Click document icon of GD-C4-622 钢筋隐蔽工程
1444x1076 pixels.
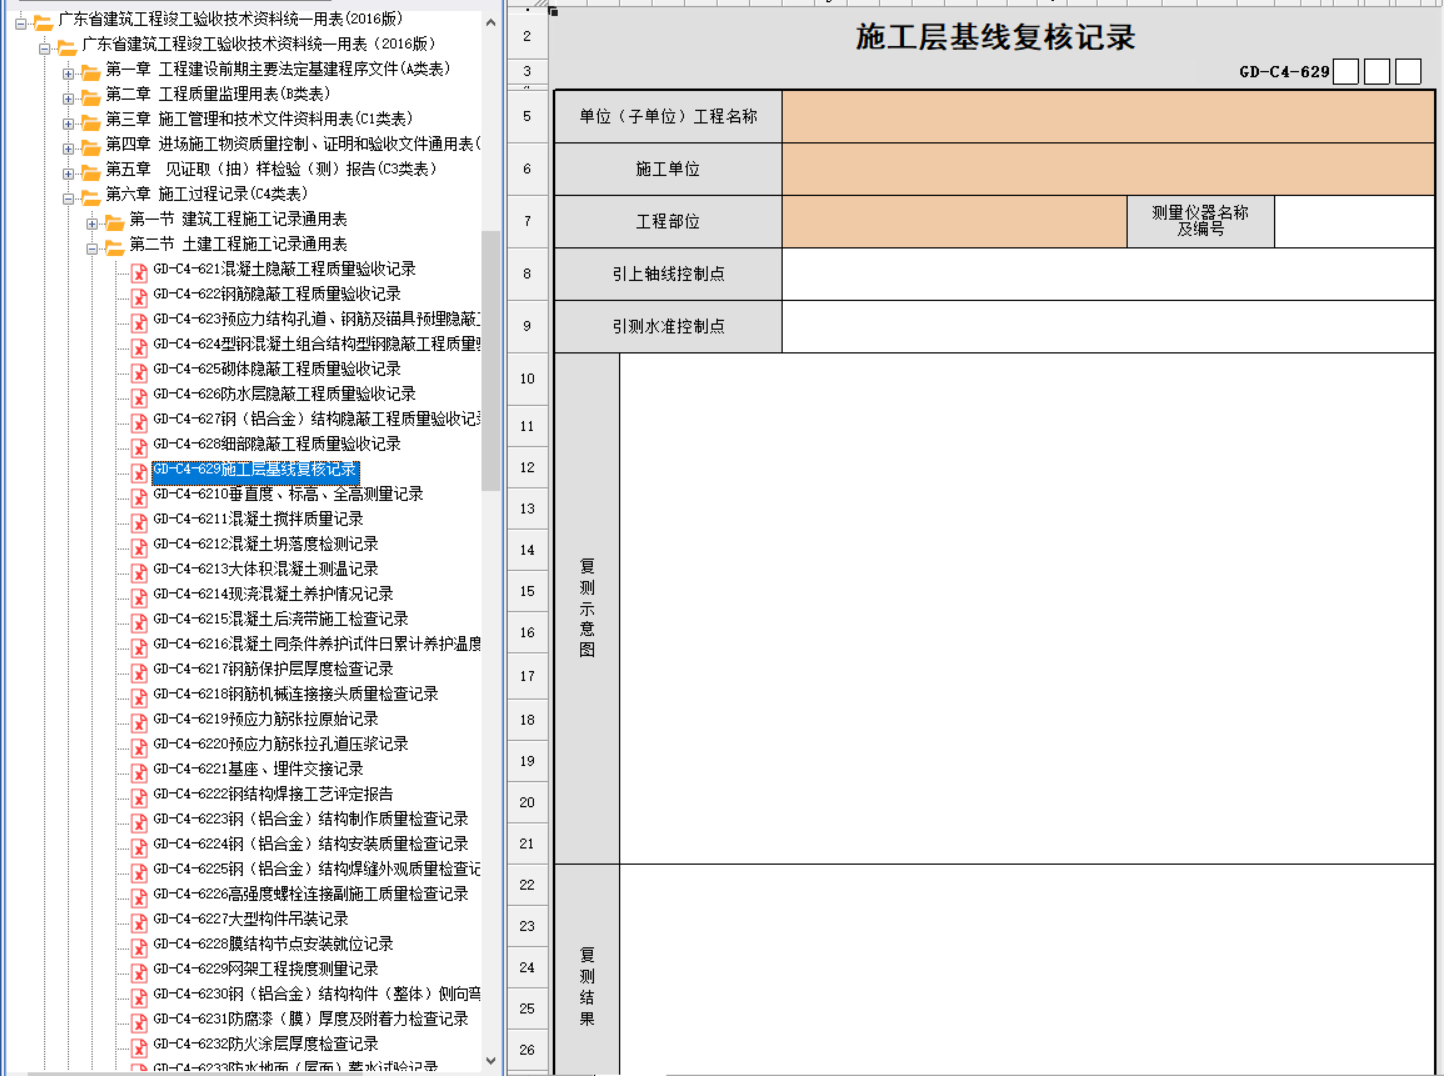(139, 297)
